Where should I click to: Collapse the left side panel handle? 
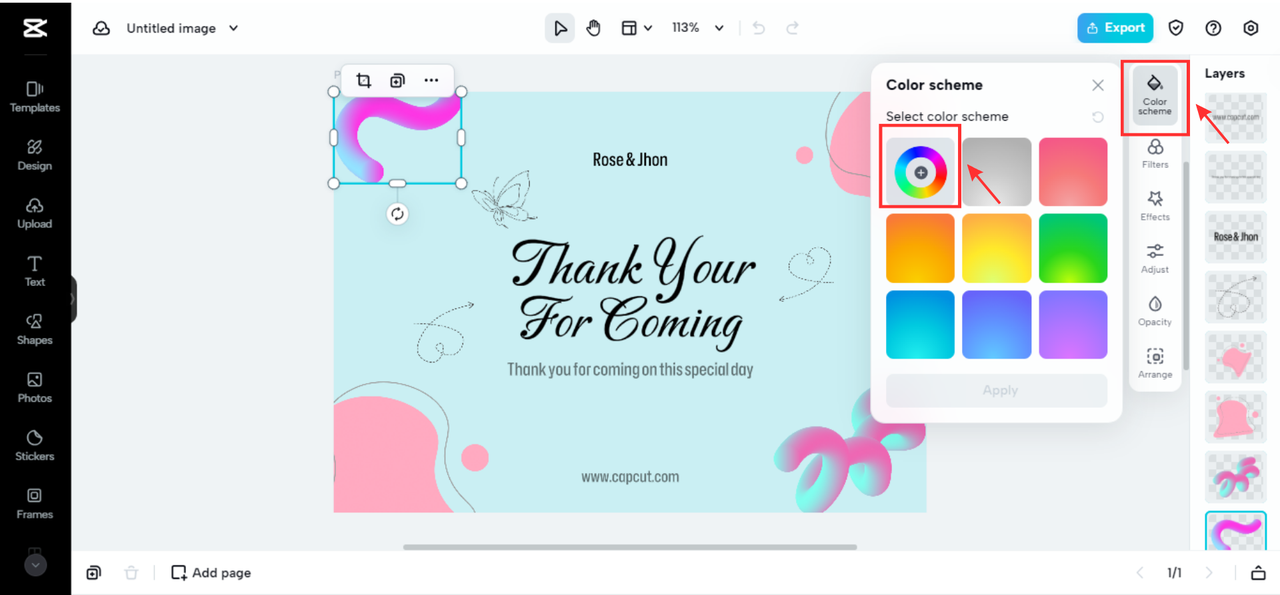(73, 299)
